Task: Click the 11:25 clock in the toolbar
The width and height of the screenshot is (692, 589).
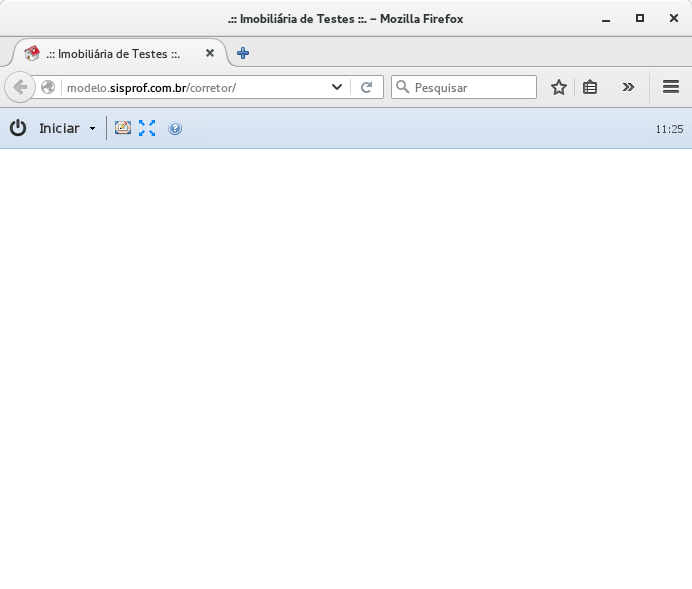Action: [669, 129]
